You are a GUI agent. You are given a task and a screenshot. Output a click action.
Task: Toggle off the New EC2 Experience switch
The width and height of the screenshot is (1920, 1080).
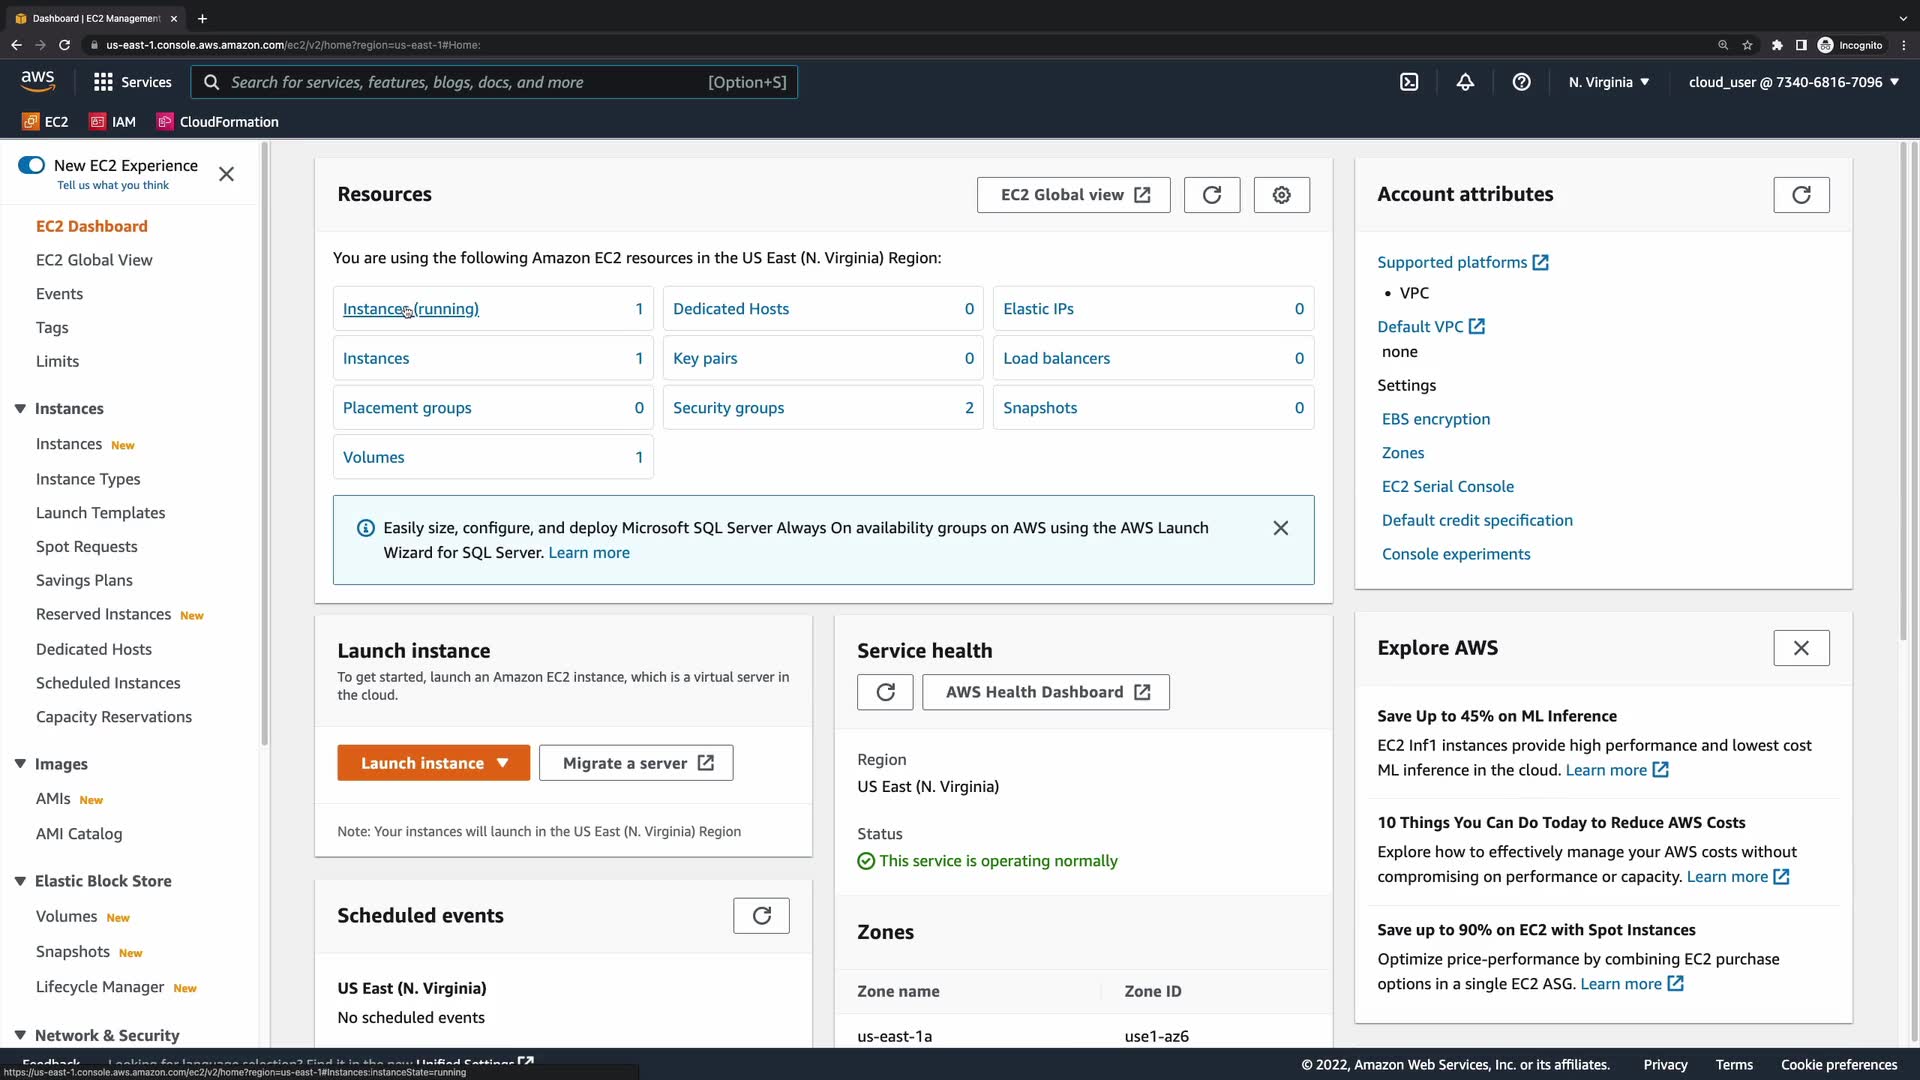click(32, 165)
